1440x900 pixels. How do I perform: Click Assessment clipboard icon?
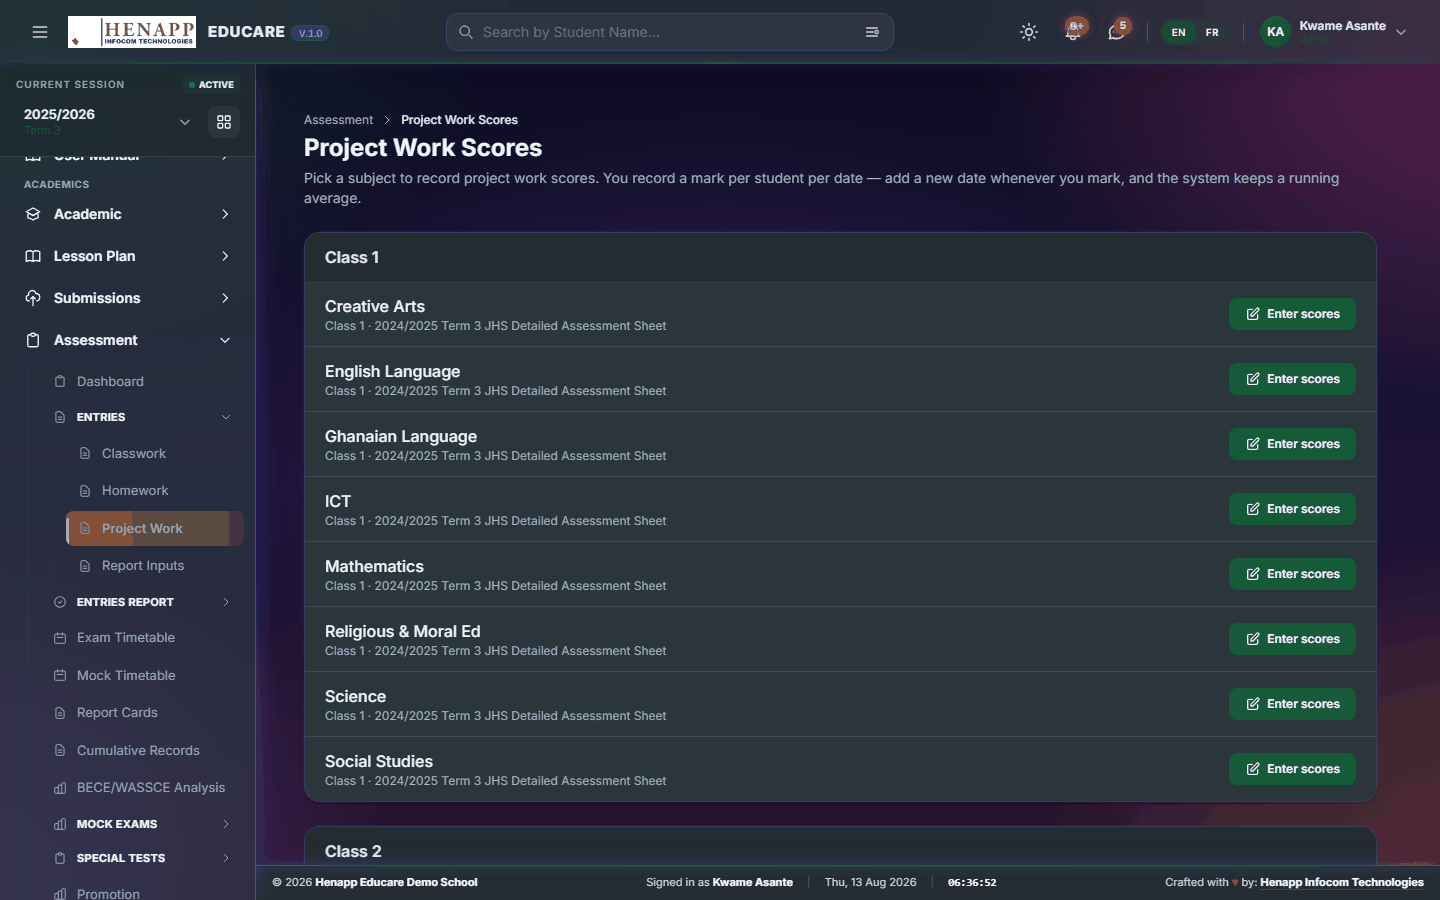coord(33,340)
